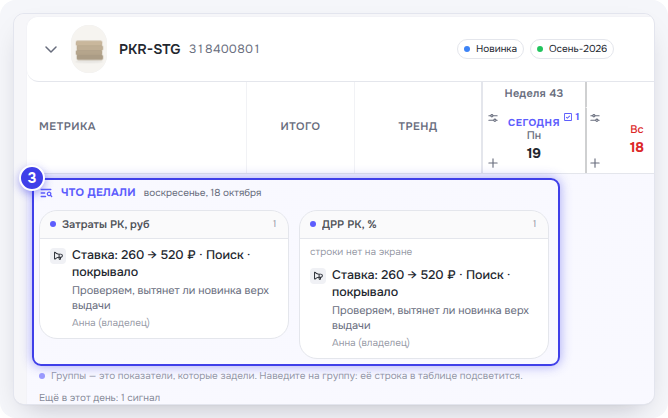668x418 pixels.
Task: Click the Что делали list-search icon
Action: pyautogui.click(x=46, y=193)
